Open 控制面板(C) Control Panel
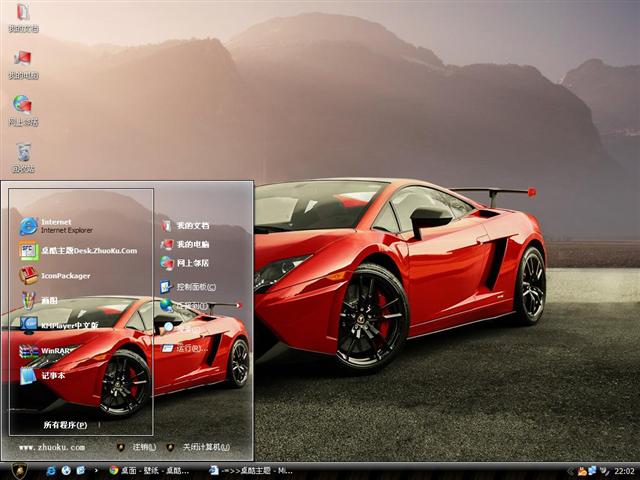 pos(188,287)
